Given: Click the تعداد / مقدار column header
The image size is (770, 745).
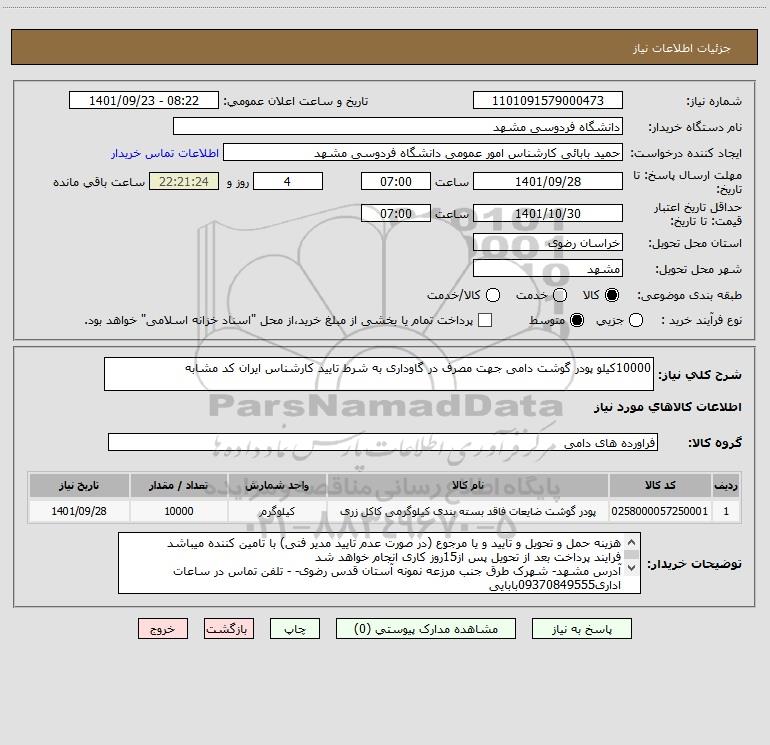Looking at the screenshot, I should tap(179, 485).
